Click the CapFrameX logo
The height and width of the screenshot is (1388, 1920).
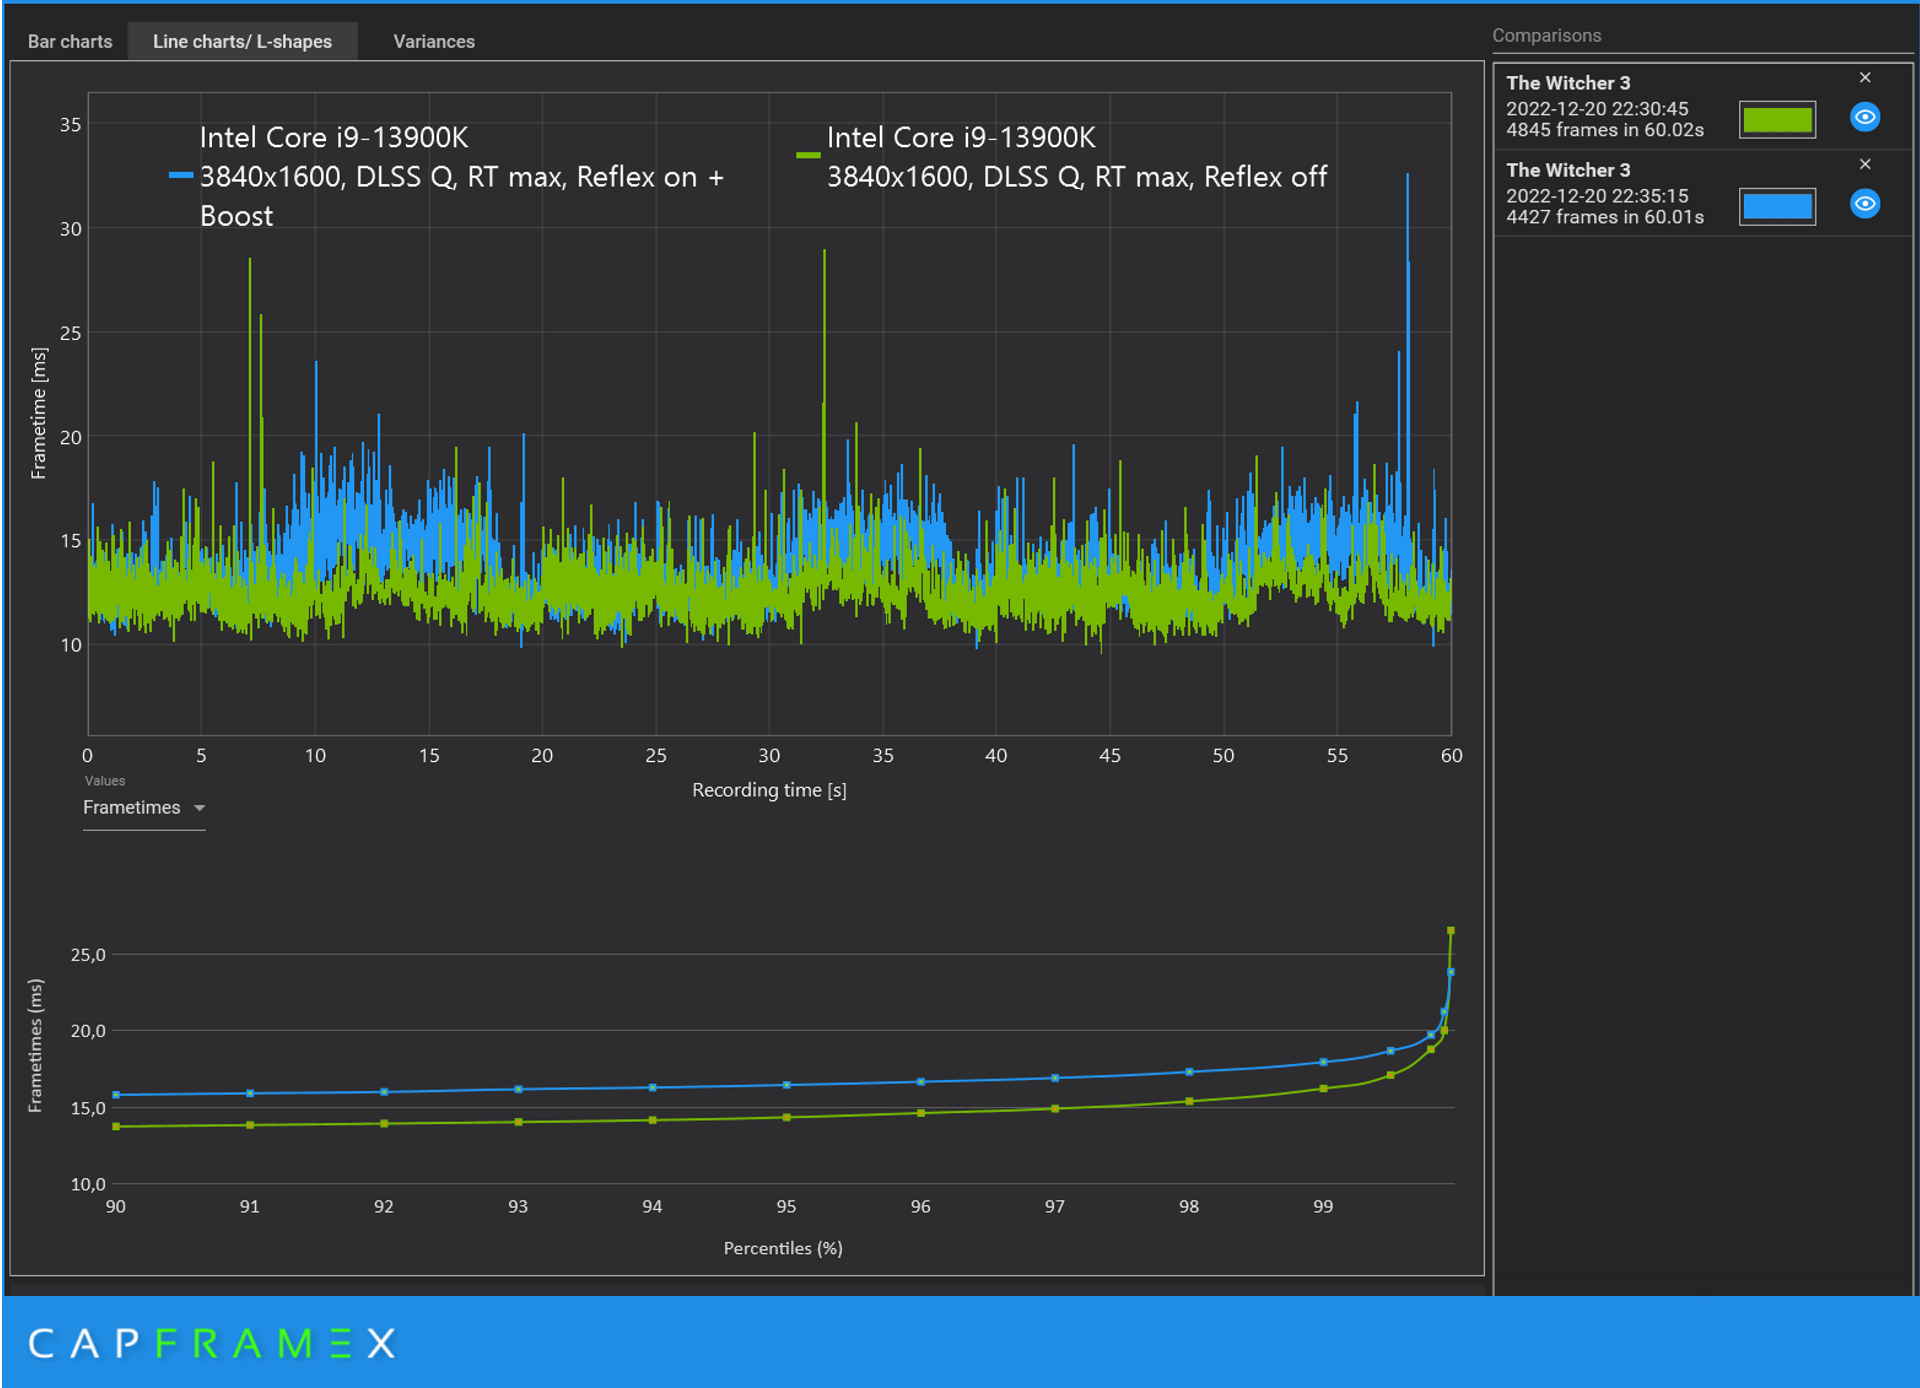(x=212, y=1343)
